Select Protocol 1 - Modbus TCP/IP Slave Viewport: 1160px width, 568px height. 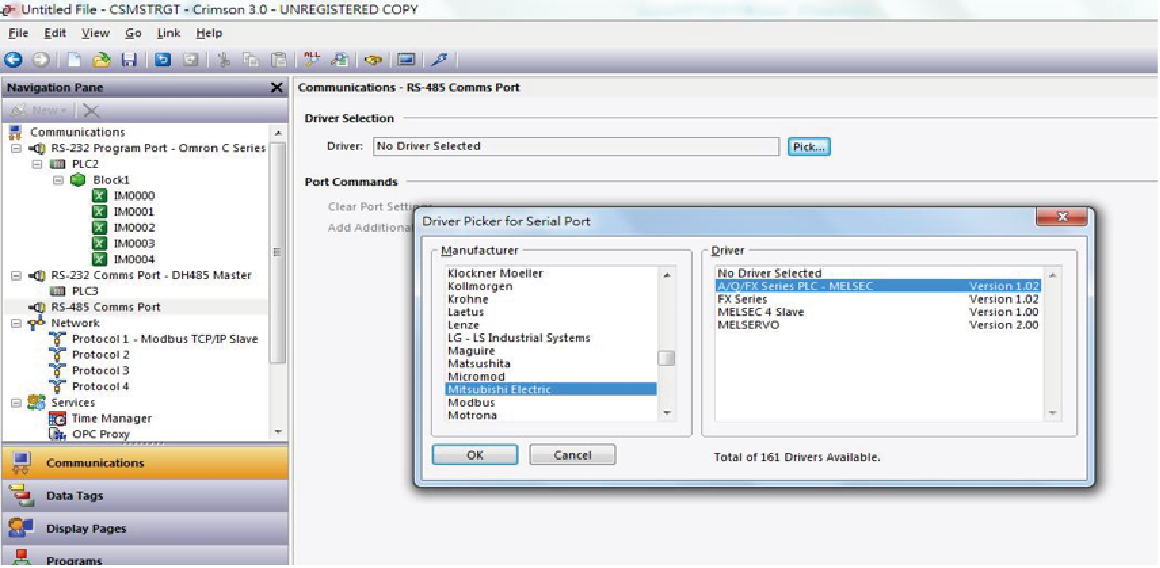pyautogui.click(x=164, y=339)
